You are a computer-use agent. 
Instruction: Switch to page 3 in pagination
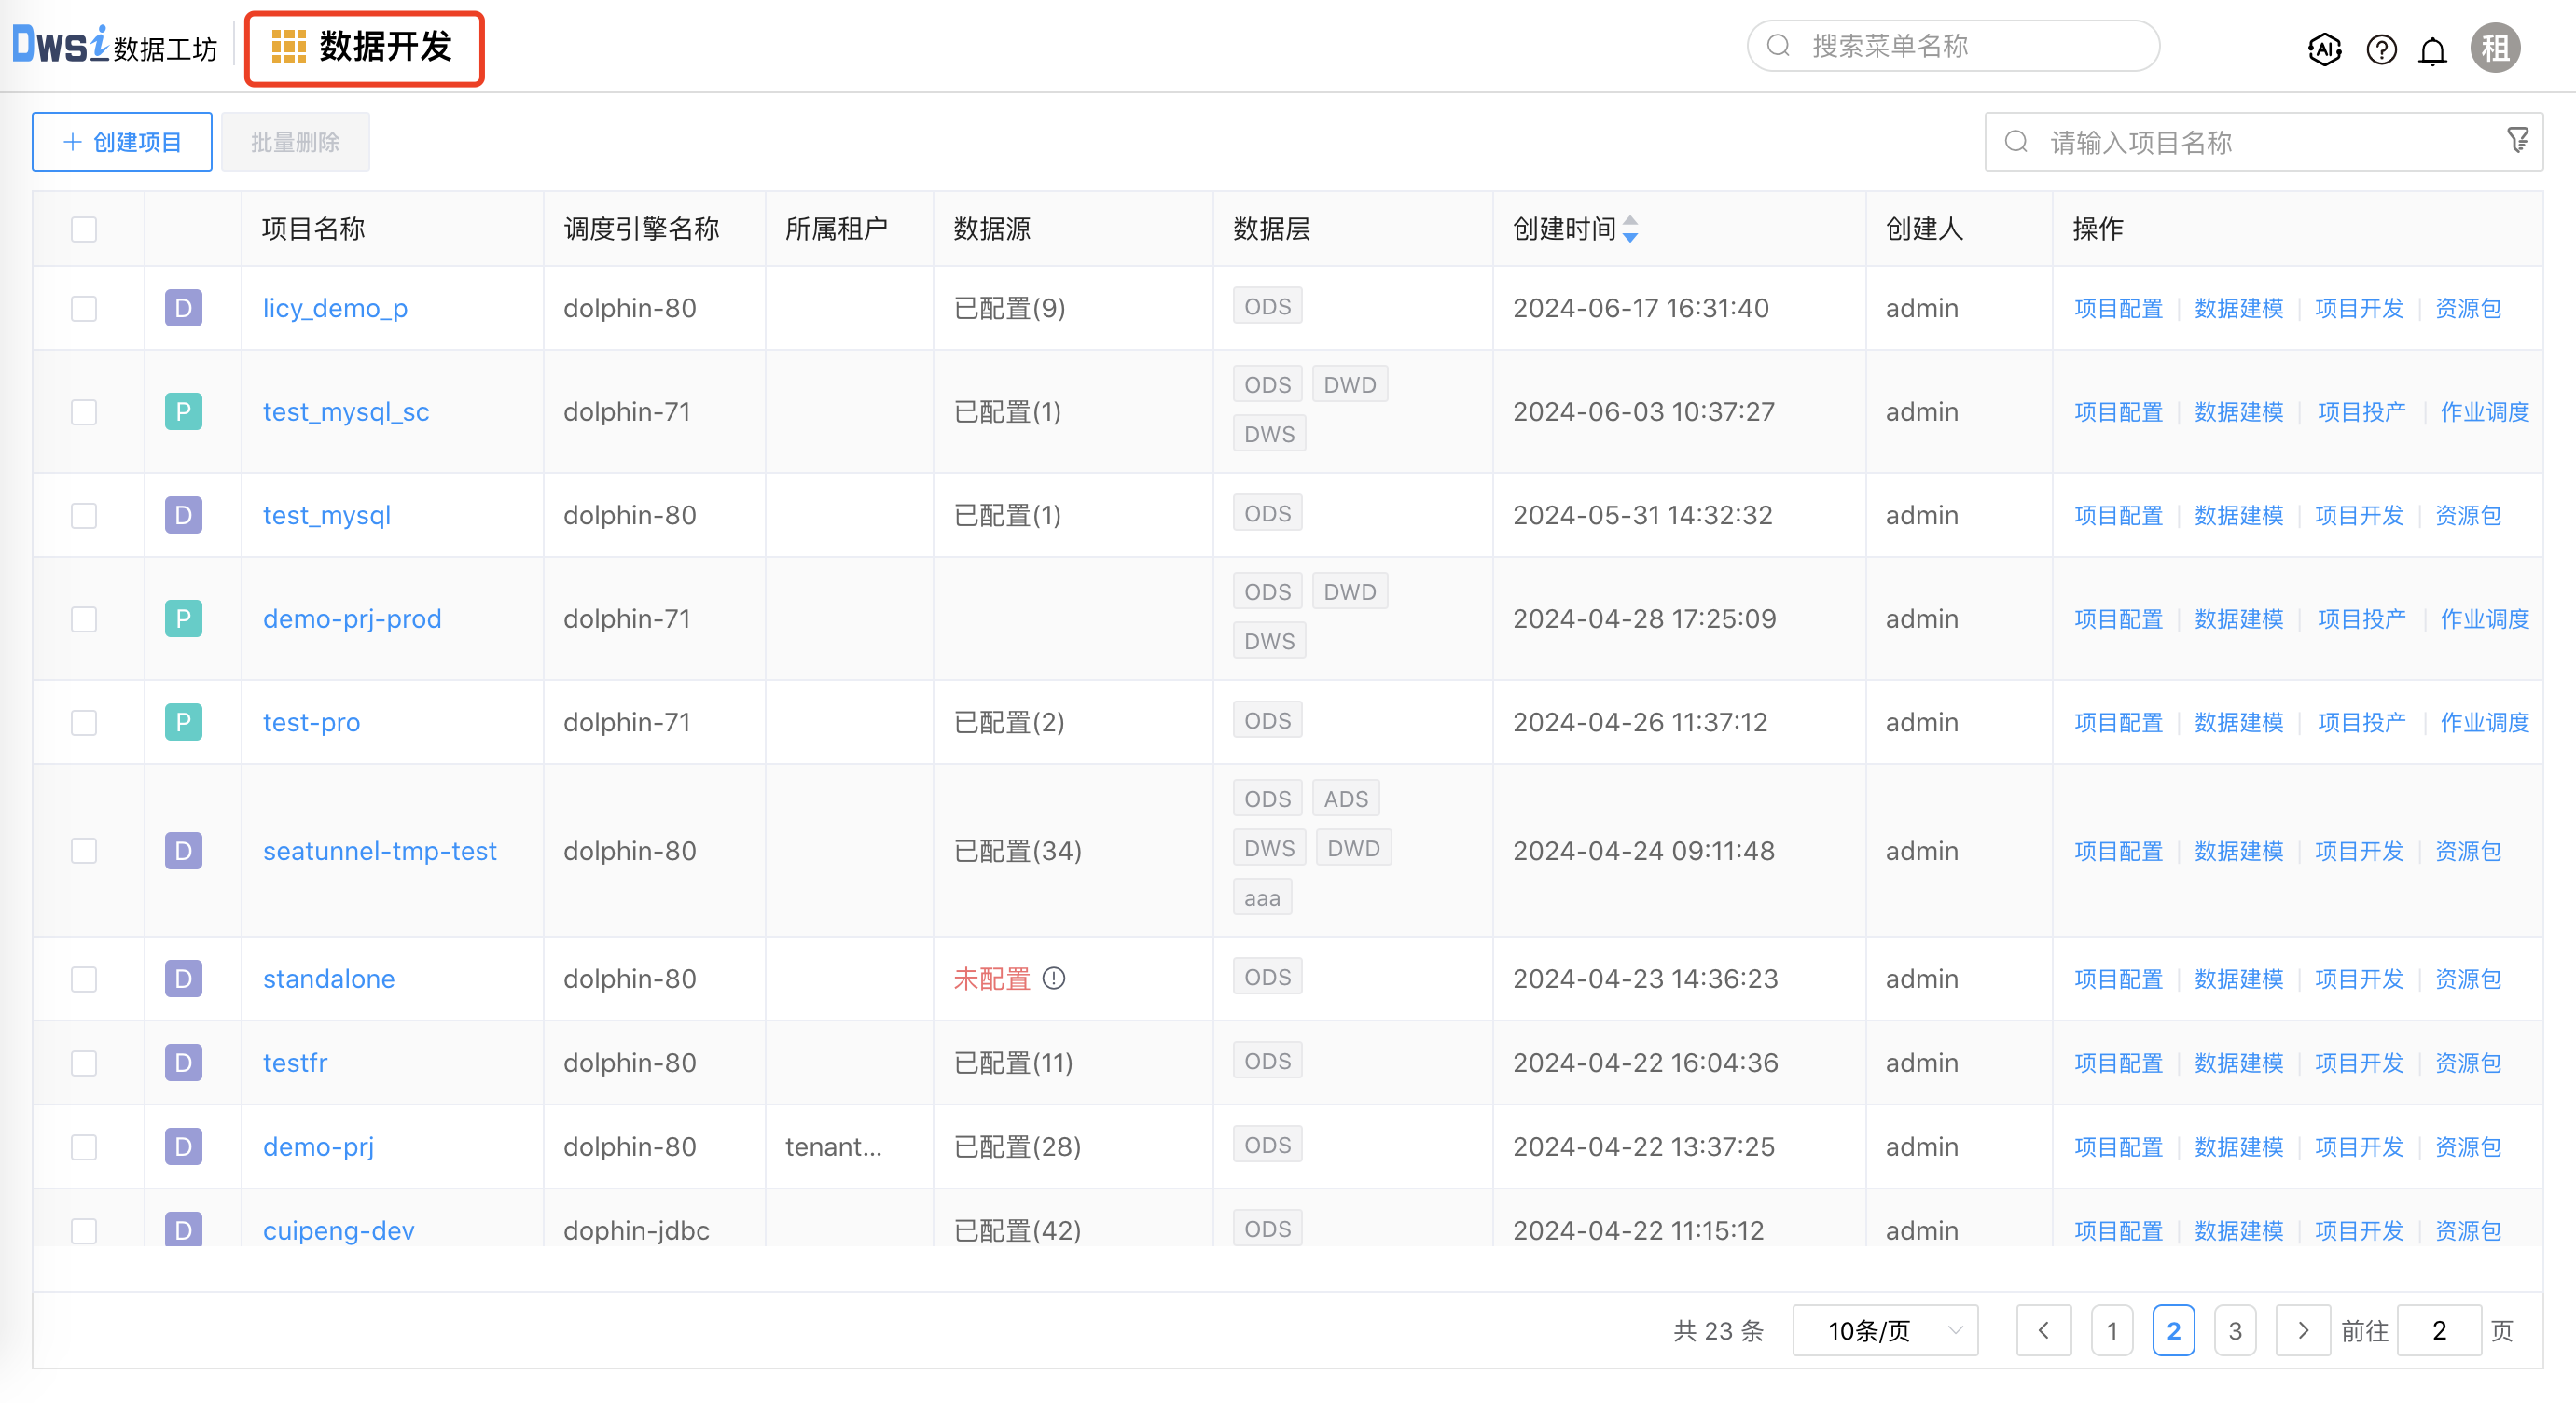pos(2235,1330)
